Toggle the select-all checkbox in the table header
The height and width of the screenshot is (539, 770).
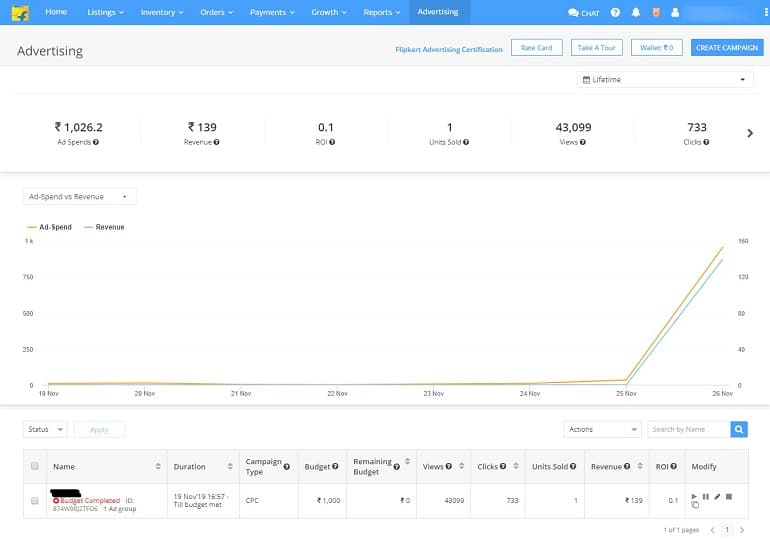point(34,466)
